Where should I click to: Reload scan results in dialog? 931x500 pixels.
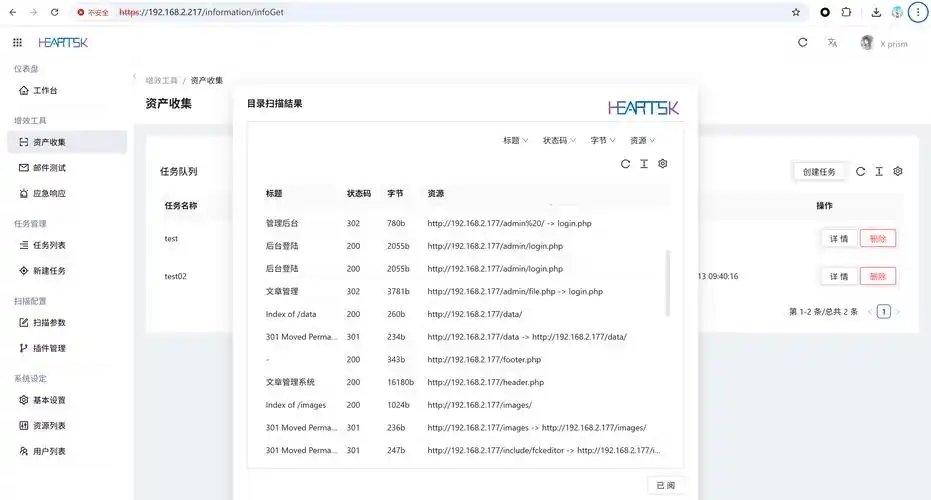point(625,164)
